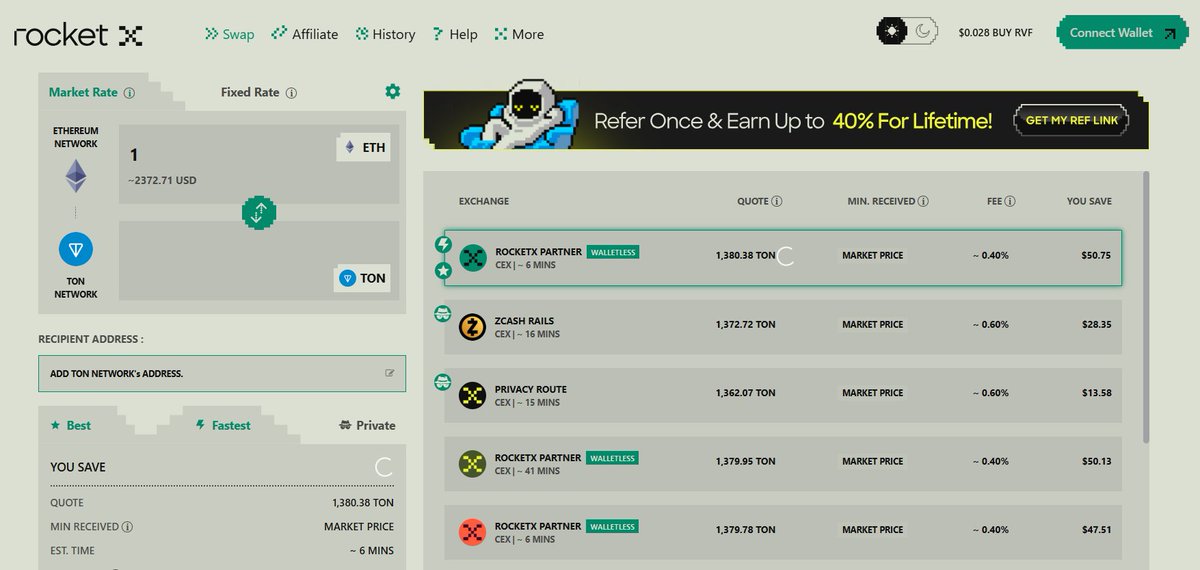Select the Privacy Route exchange row

tap(783, 394)
